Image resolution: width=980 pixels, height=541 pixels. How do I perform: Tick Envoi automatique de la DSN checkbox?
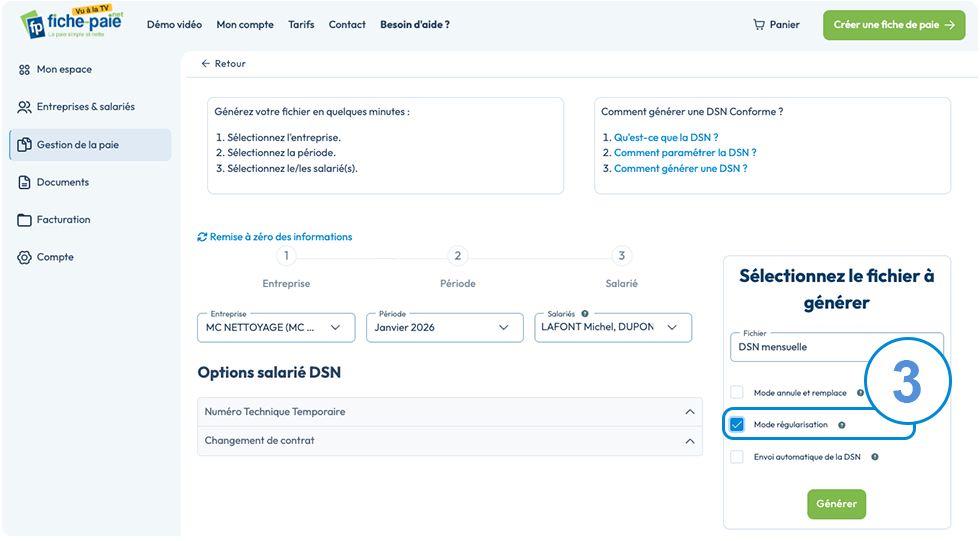coord(737,457)
